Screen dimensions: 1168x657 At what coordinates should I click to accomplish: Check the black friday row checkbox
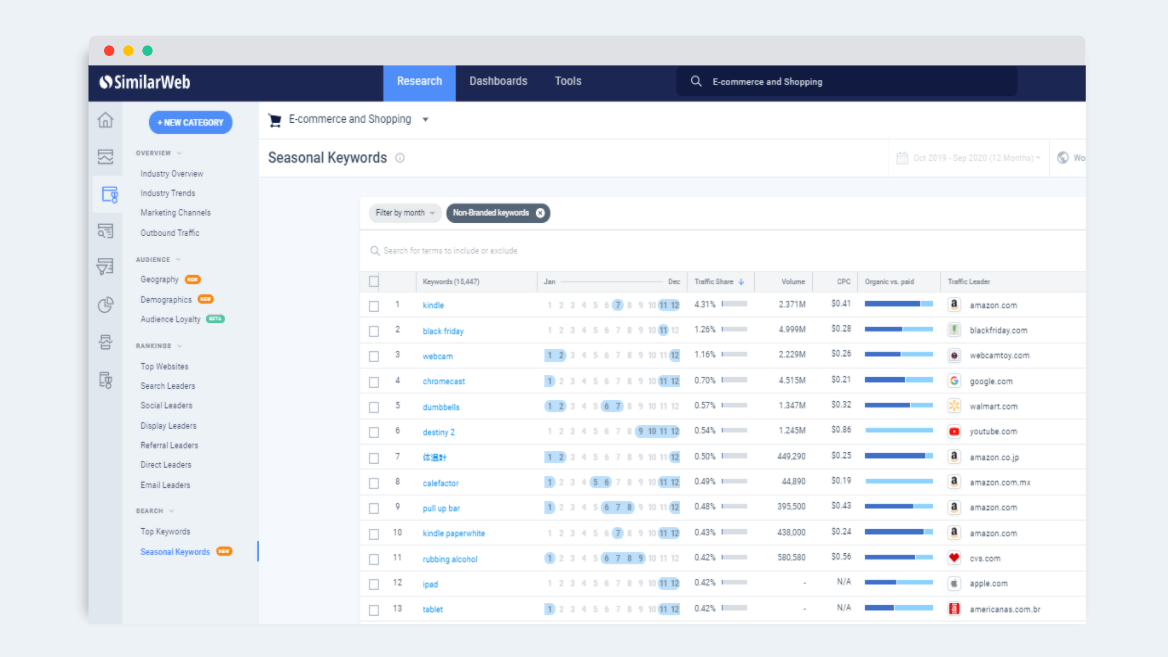pos(374,331)
